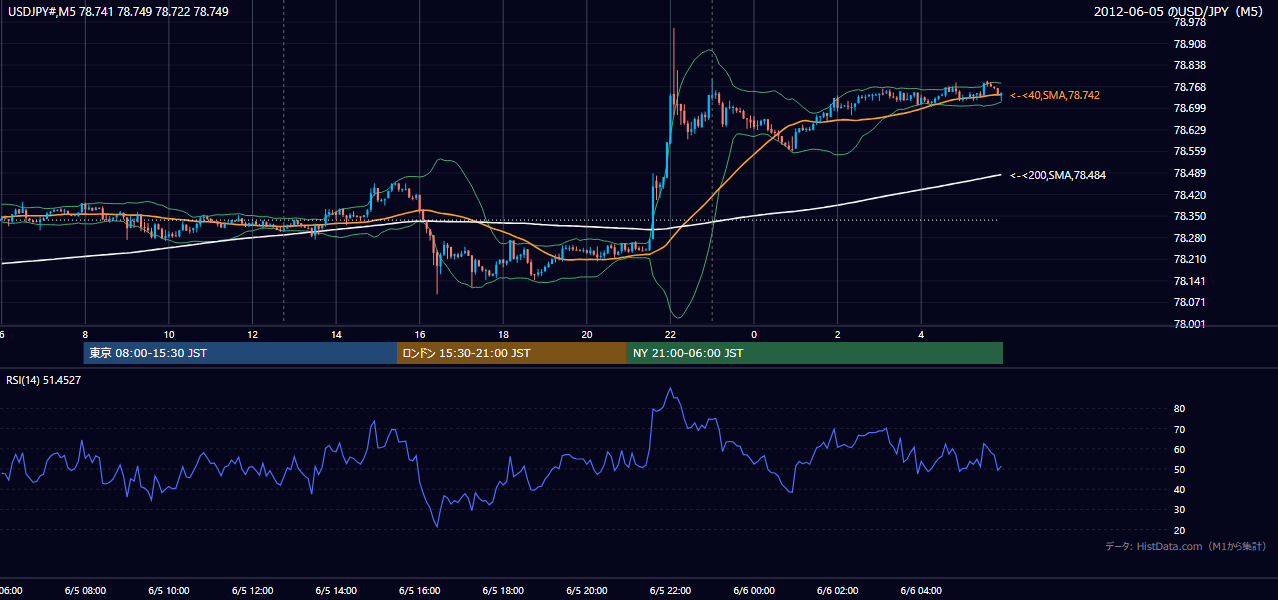Click the 6/6 04:00 date label

922,590
